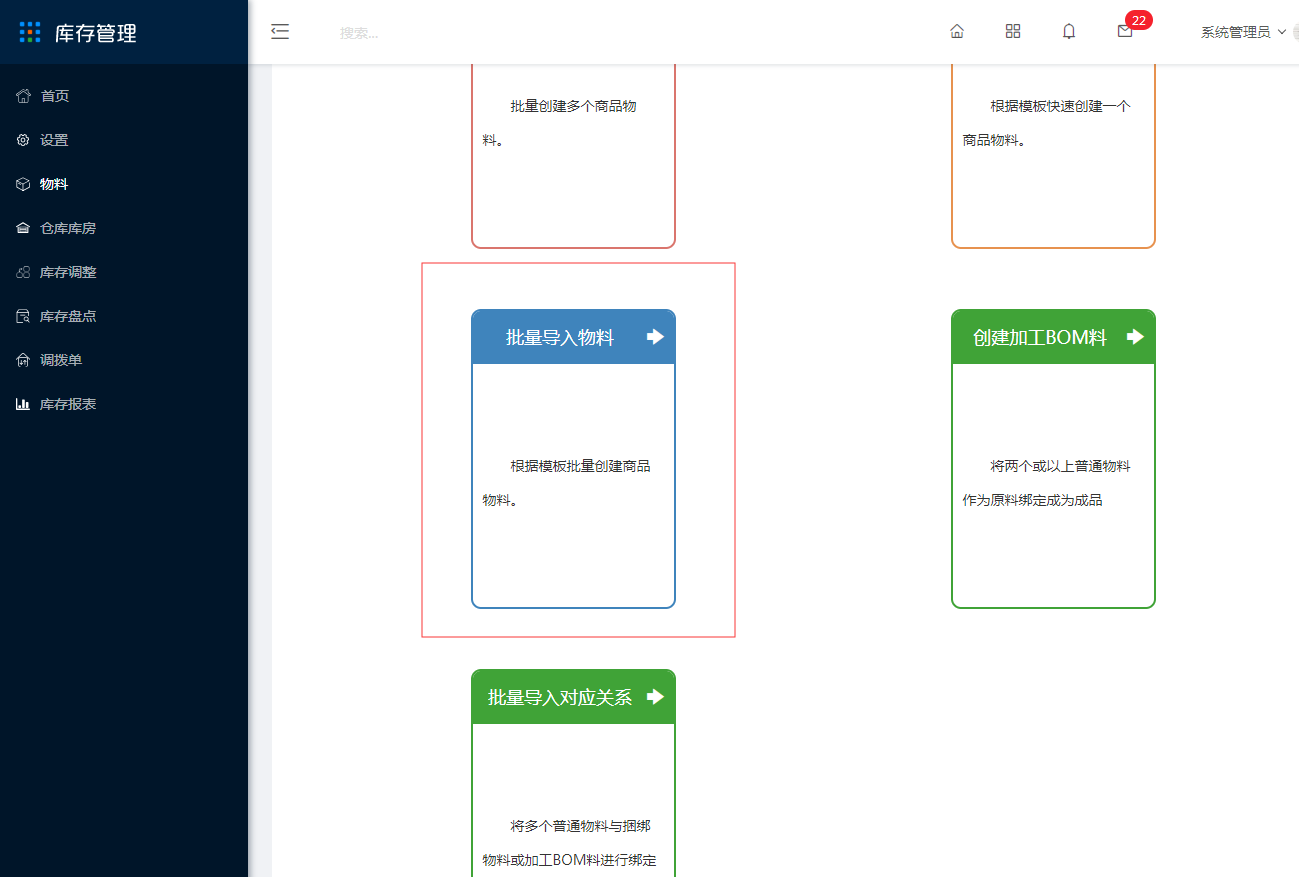Click the arrow on the 批量导入物料 card

click(655, 337)
